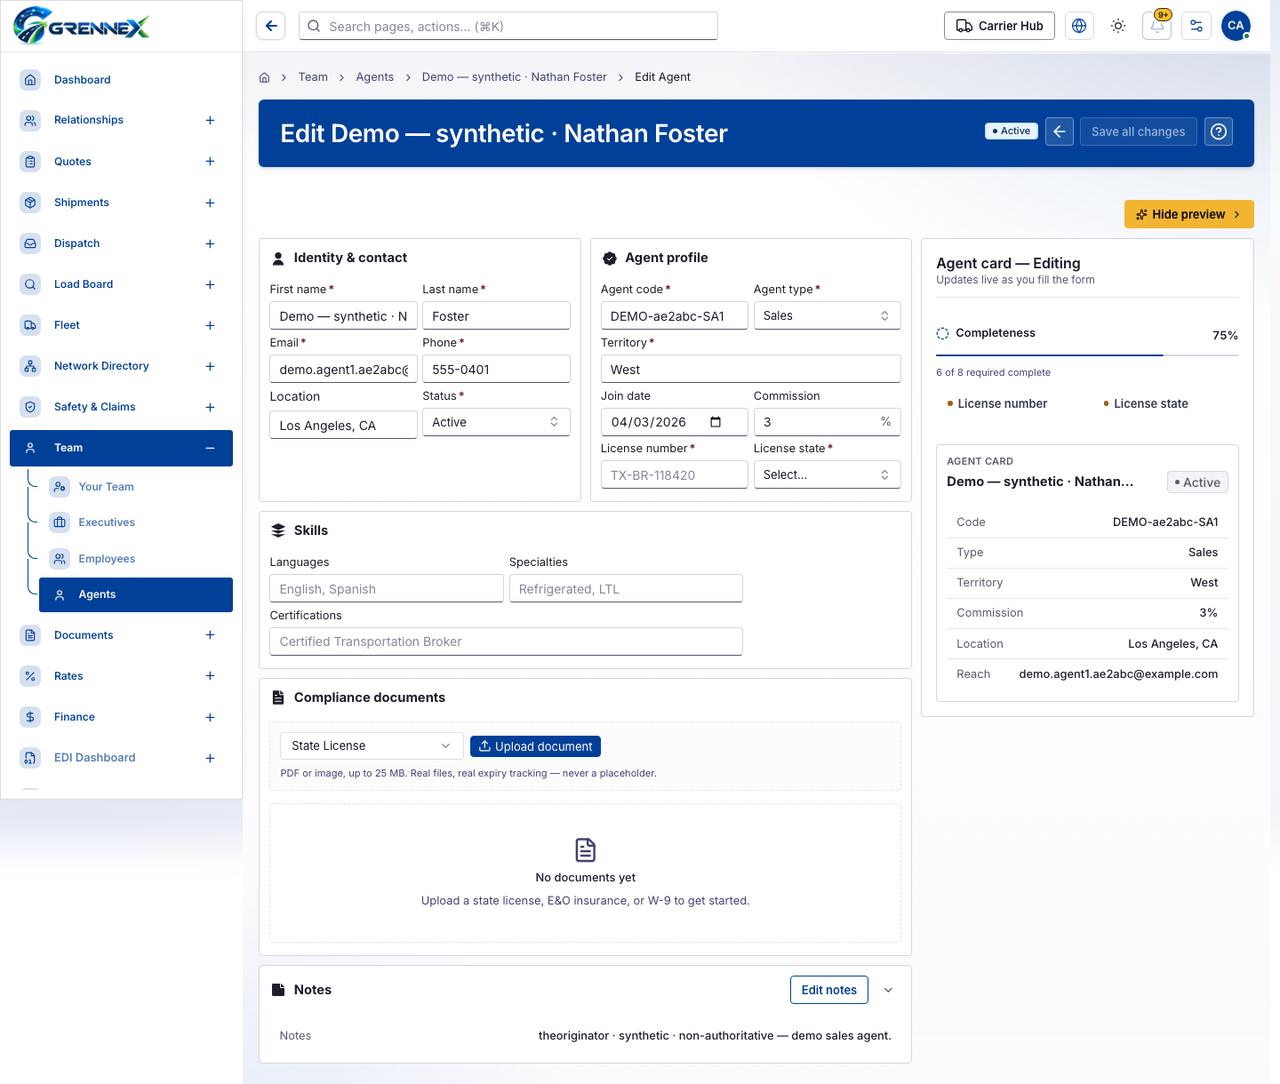Viewport: 1280px width, 1084px height.
Task: Click the Safety & Claims shield icon
Action: (x=30, y=407)
